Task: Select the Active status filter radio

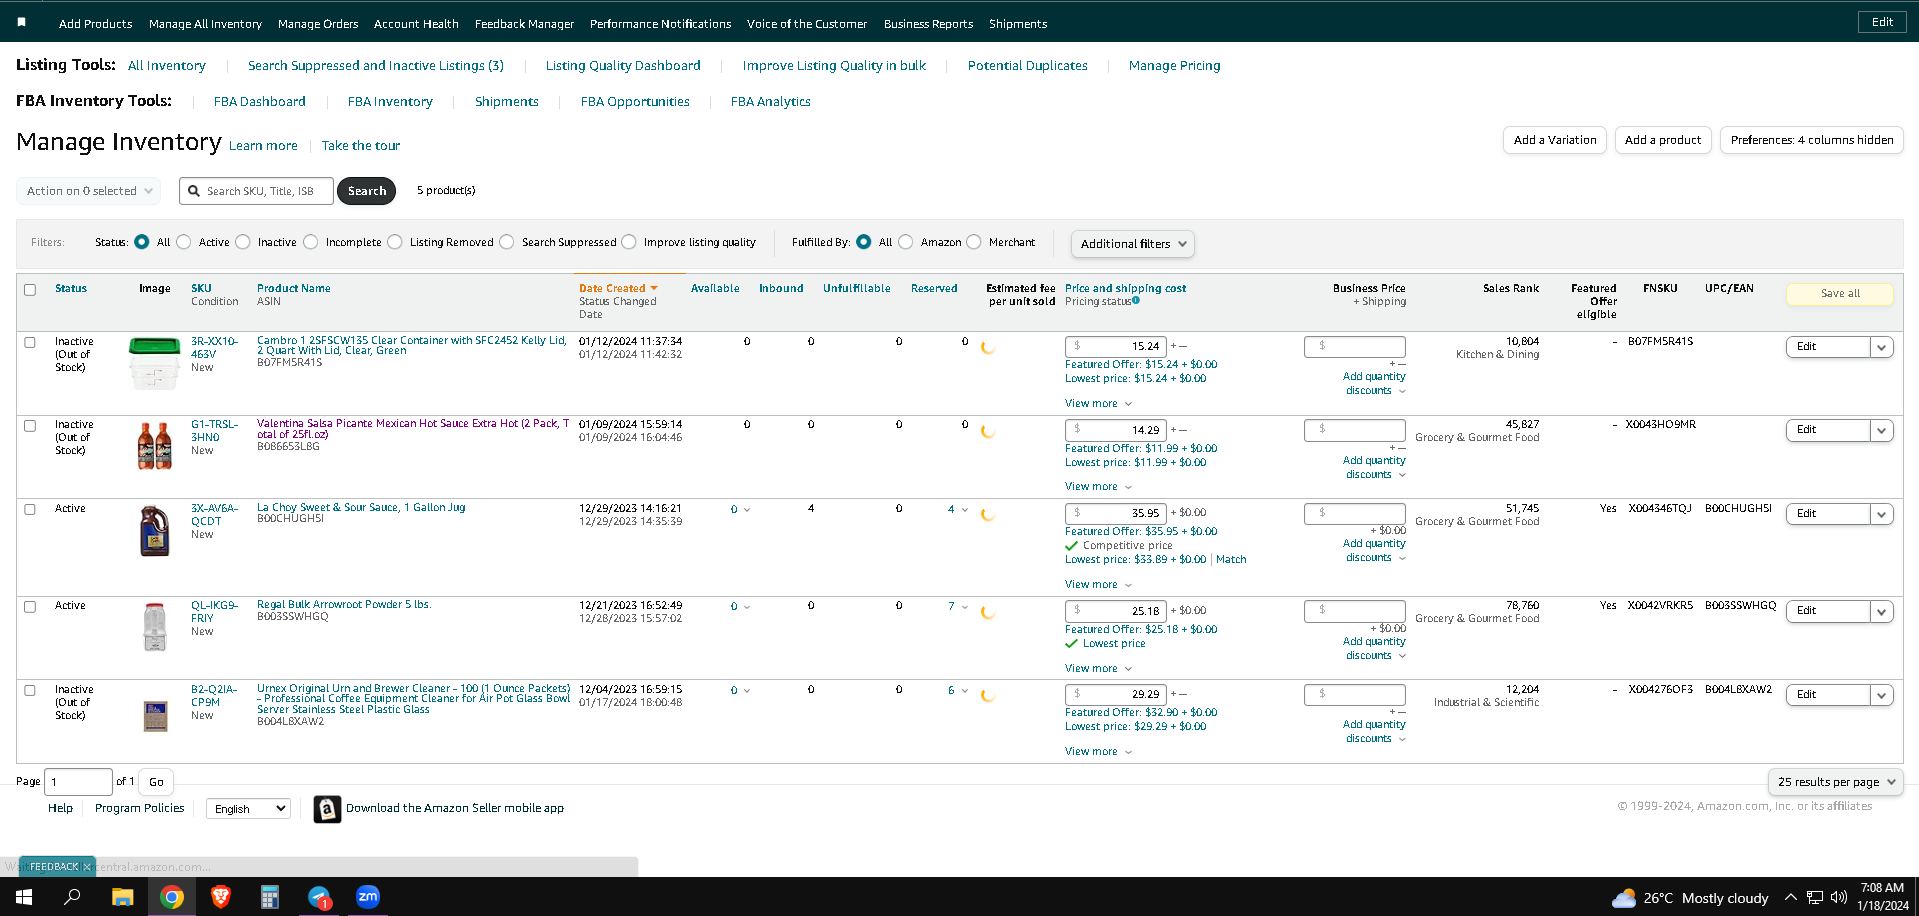Action: click(x=184, y=242)
